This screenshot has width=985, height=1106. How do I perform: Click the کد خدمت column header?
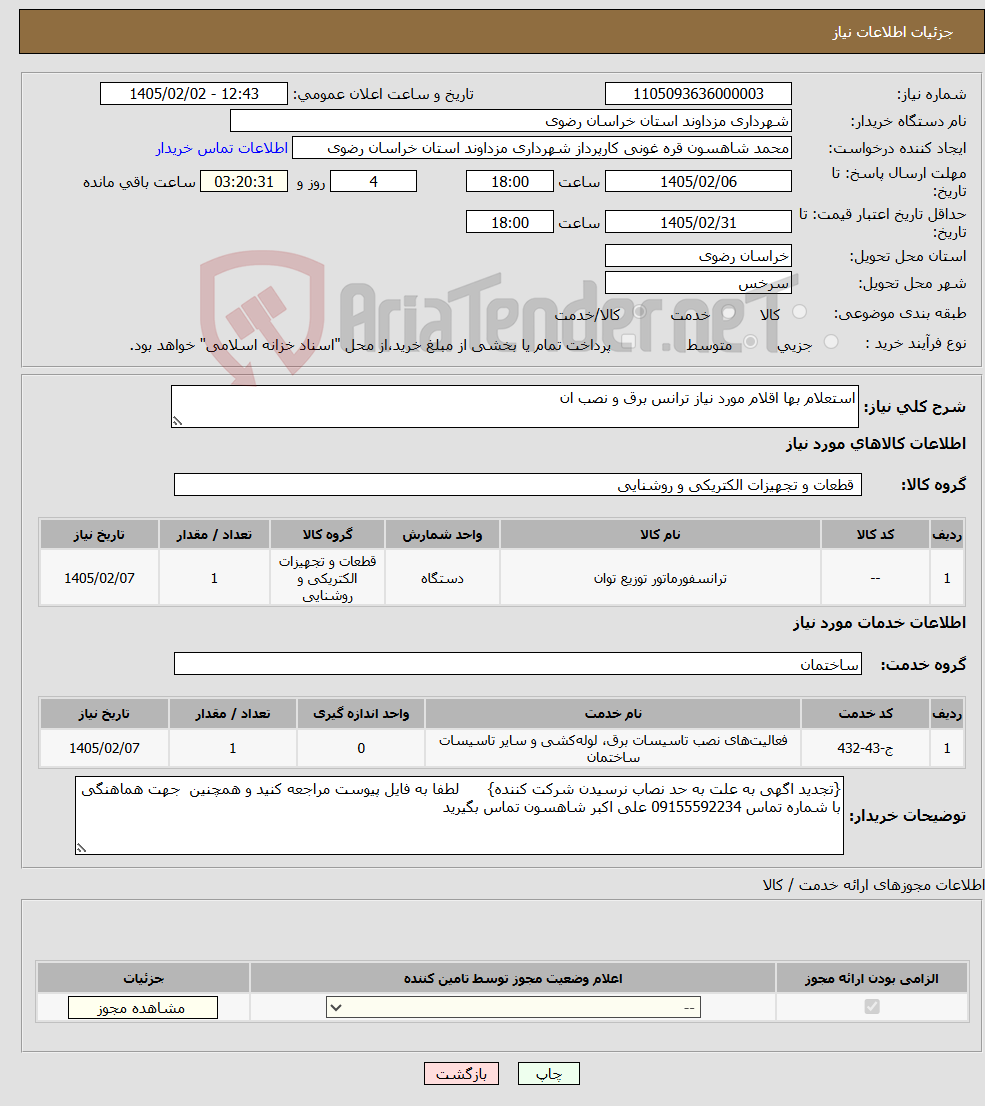pos(865,714)
